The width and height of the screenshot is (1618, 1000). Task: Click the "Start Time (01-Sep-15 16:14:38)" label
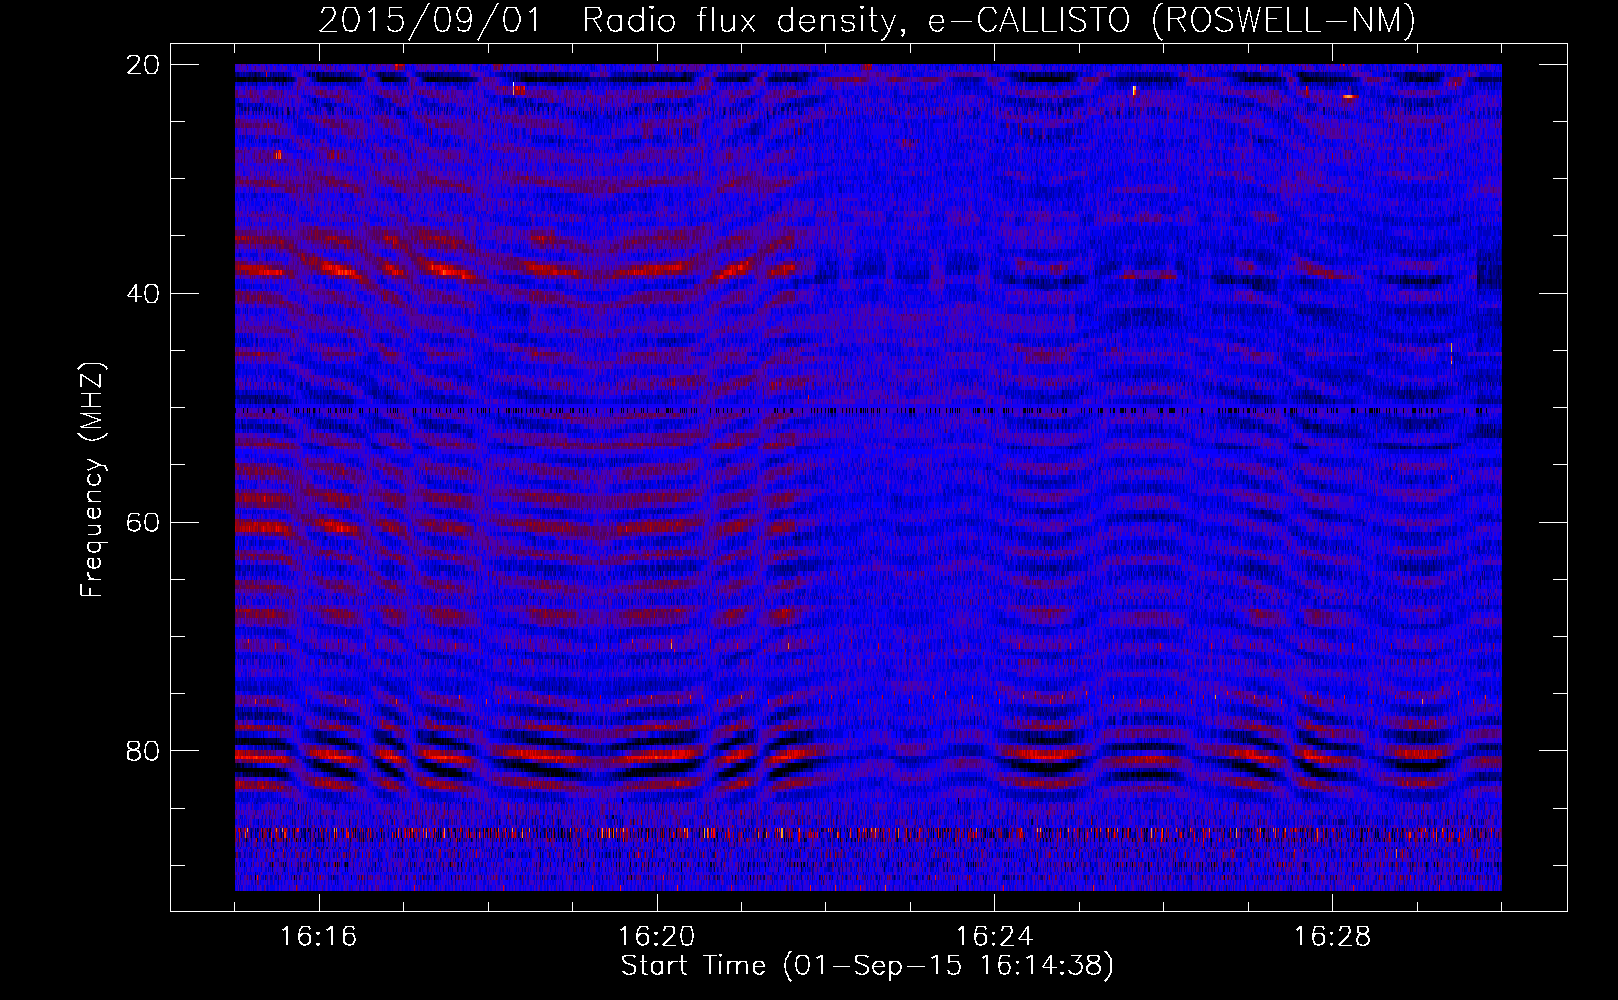pyautogui.click(x=867, y=966)
